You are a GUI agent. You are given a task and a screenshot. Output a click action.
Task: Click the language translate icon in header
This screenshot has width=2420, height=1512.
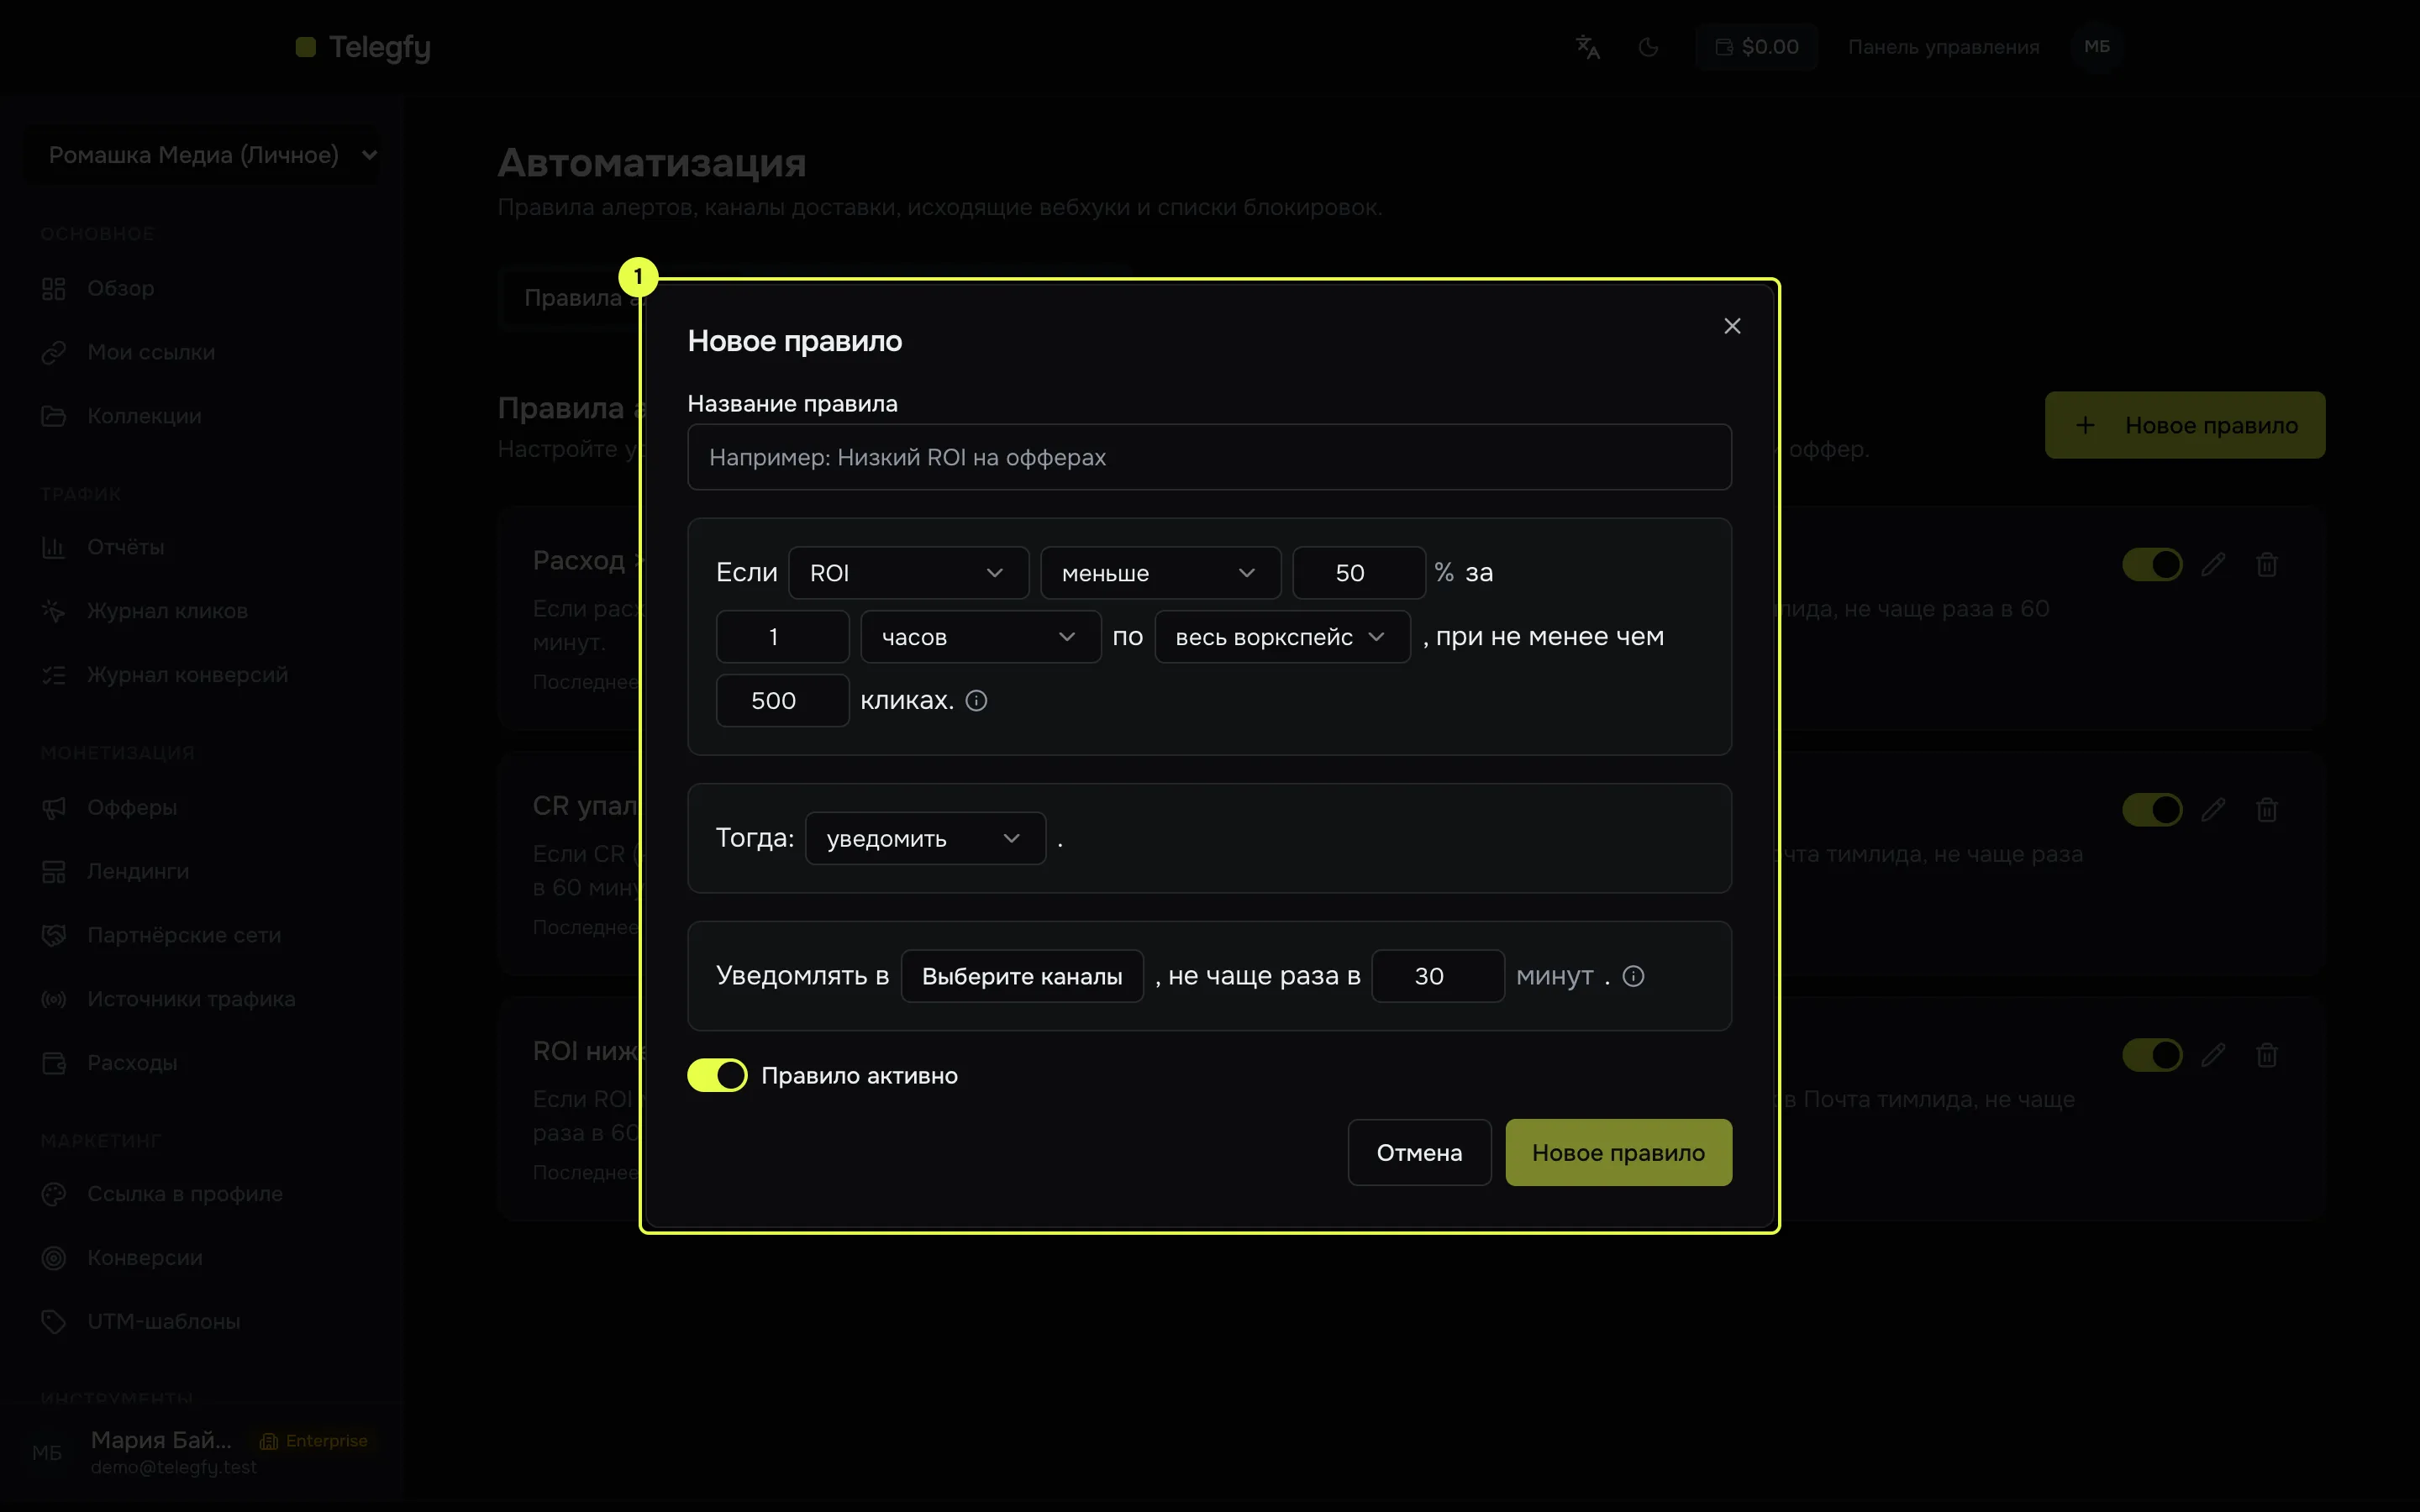click(x=1588, y=47)
